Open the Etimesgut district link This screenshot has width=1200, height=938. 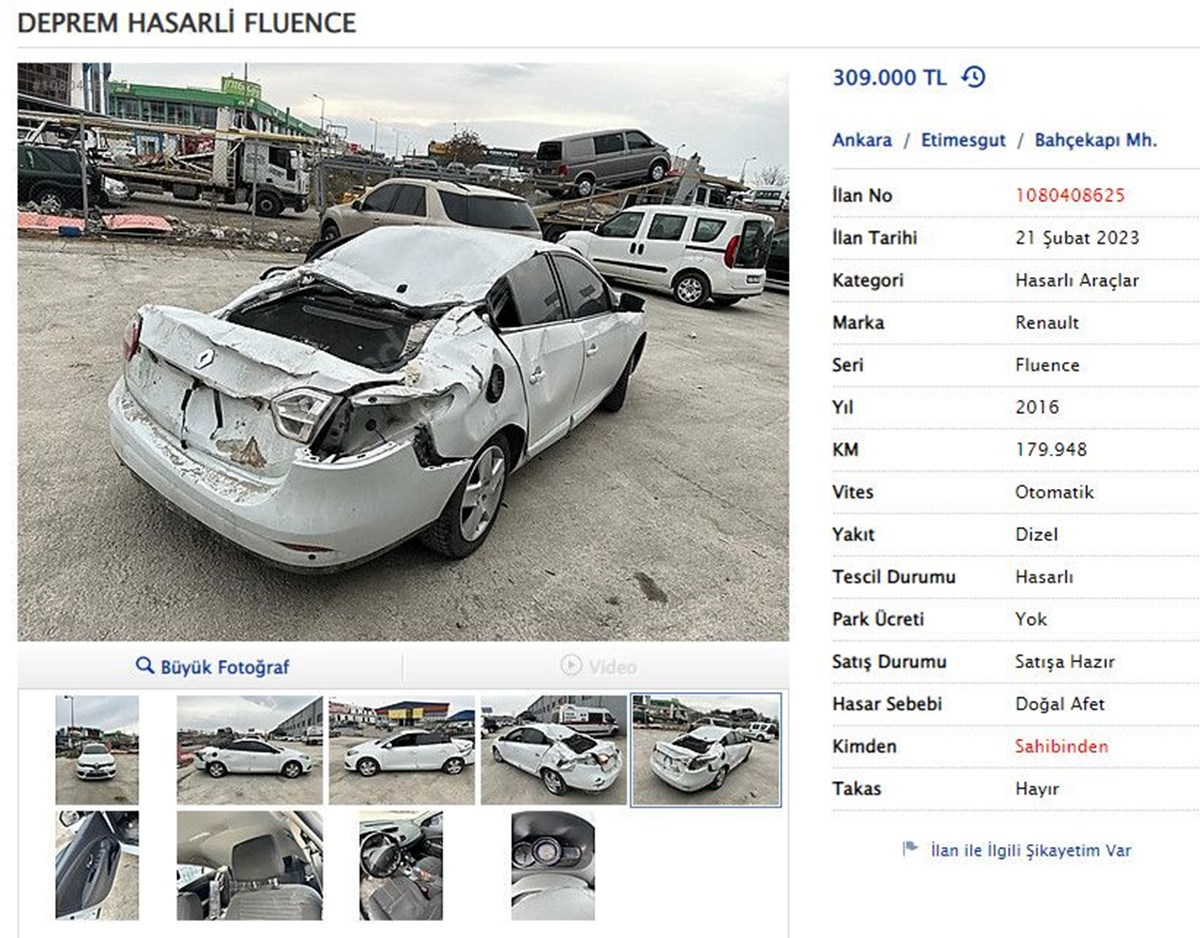963,140
